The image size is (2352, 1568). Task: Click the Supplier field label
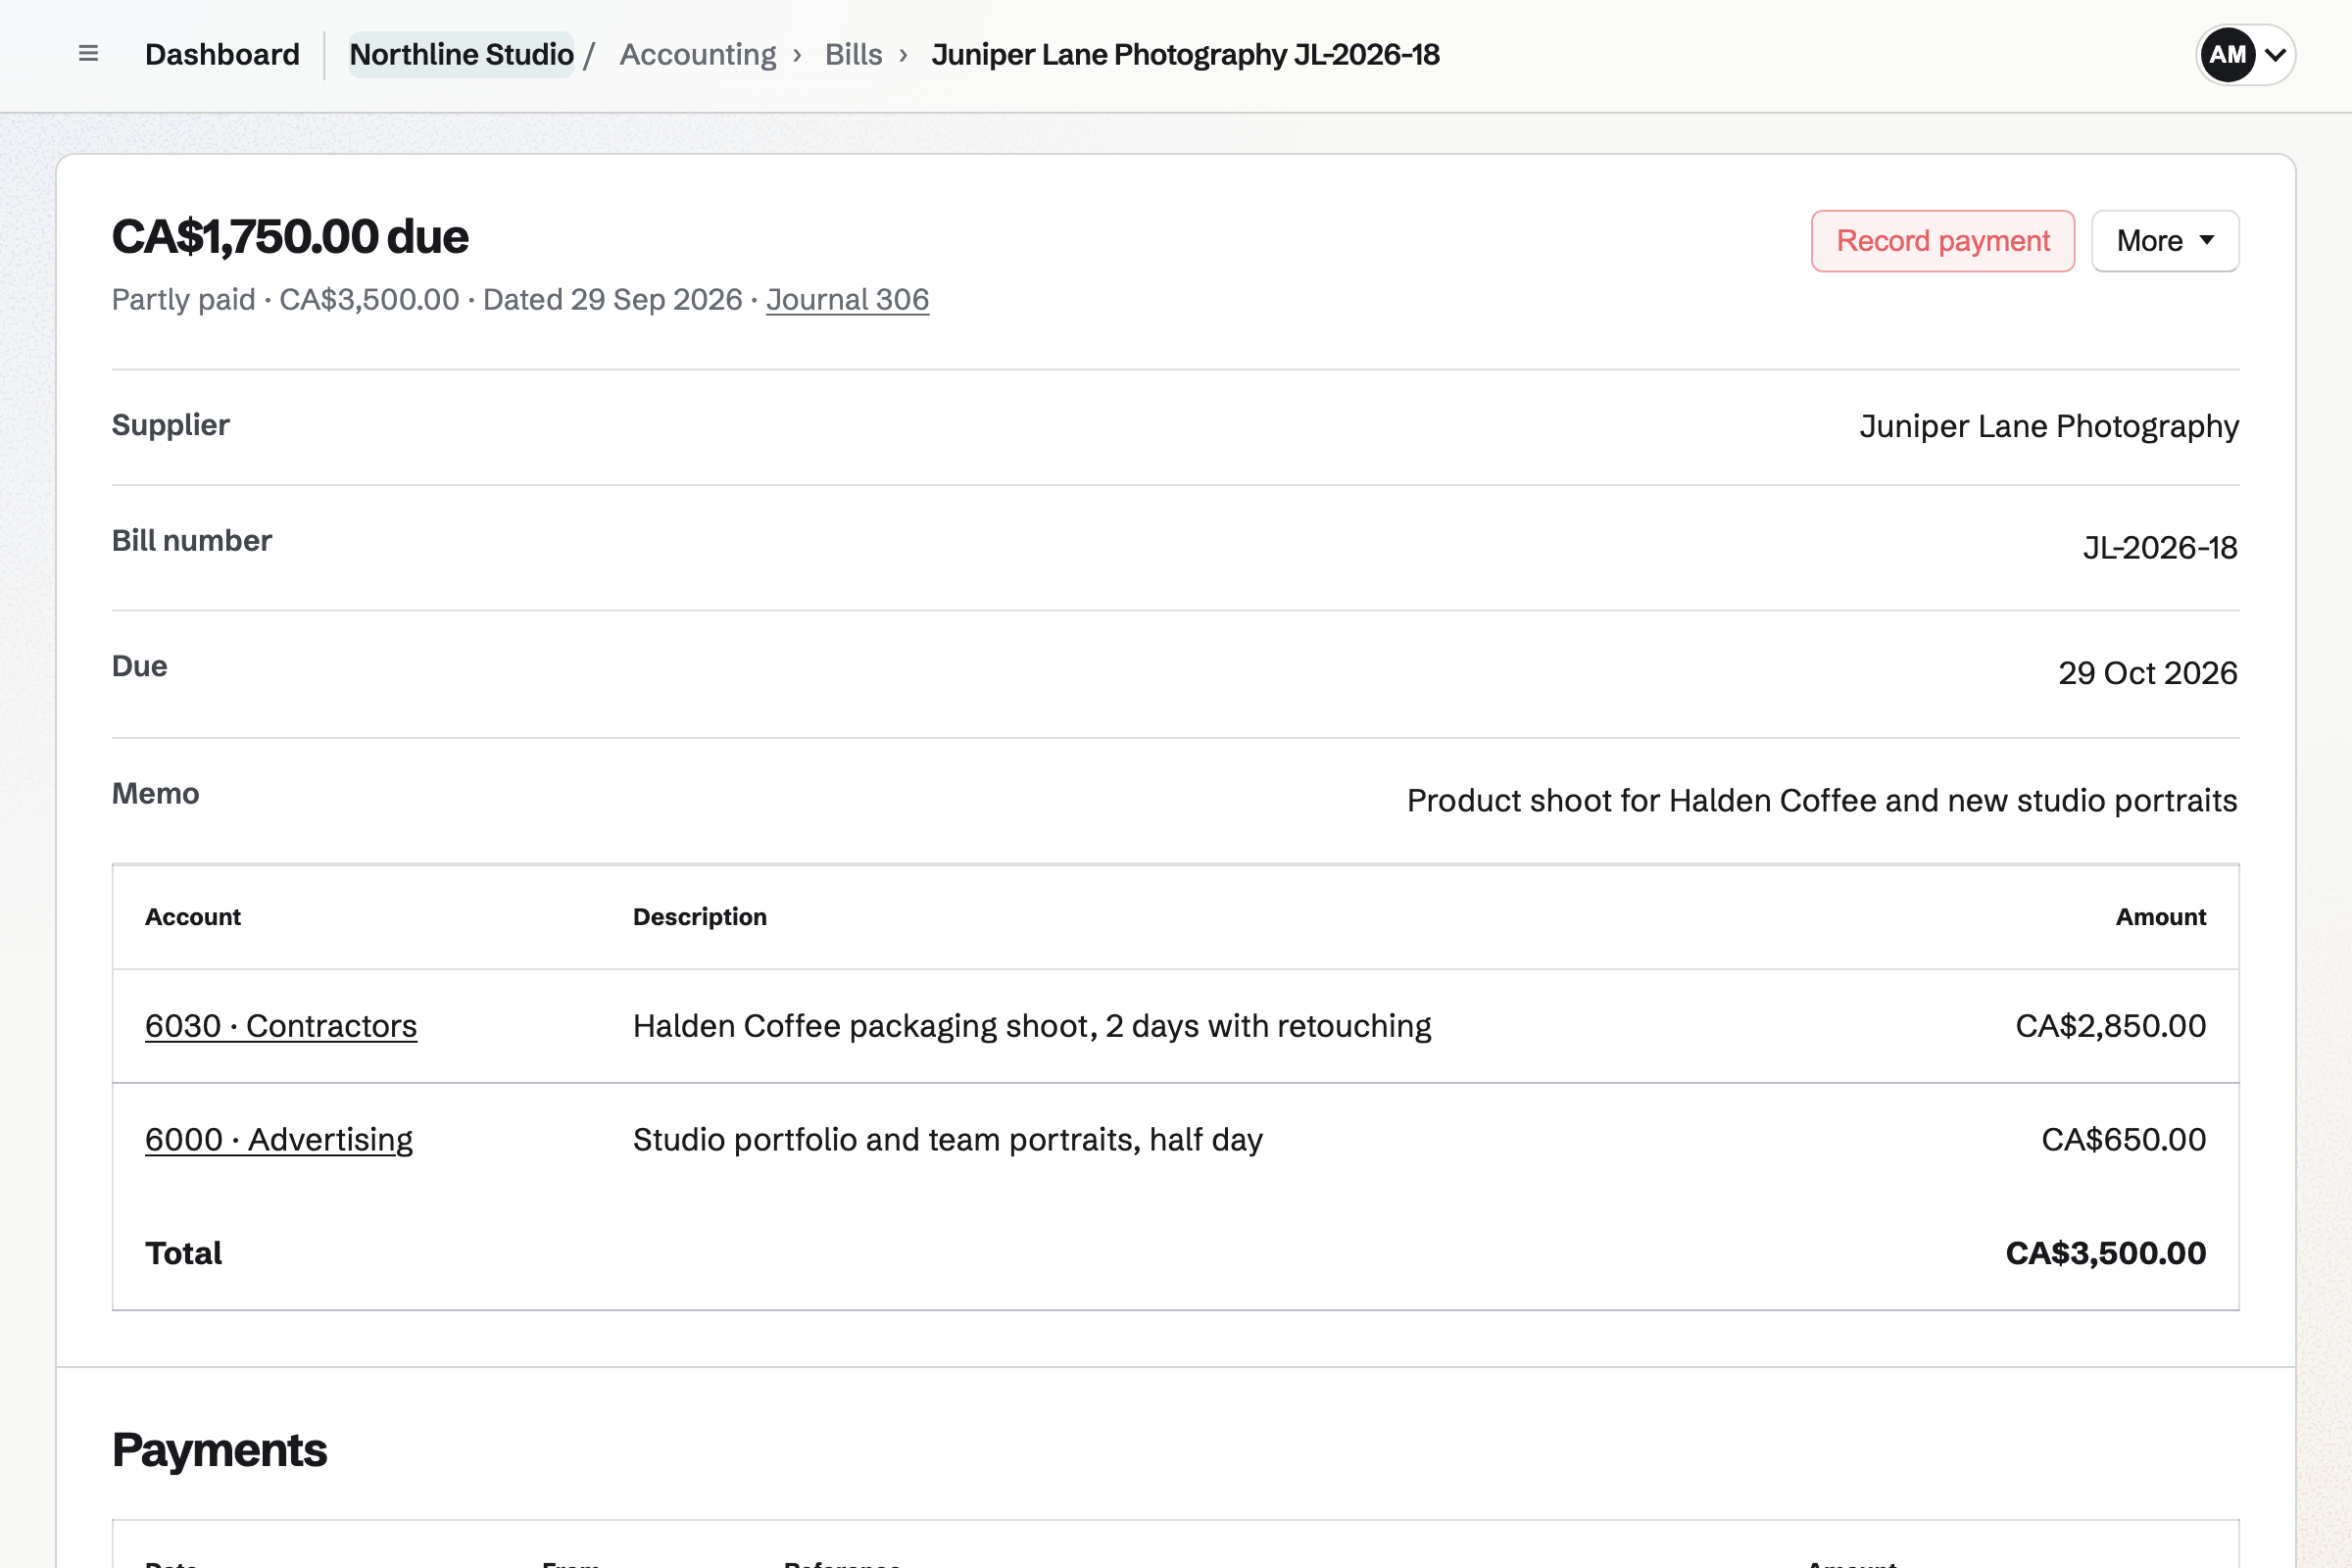(x=171, y=425)
